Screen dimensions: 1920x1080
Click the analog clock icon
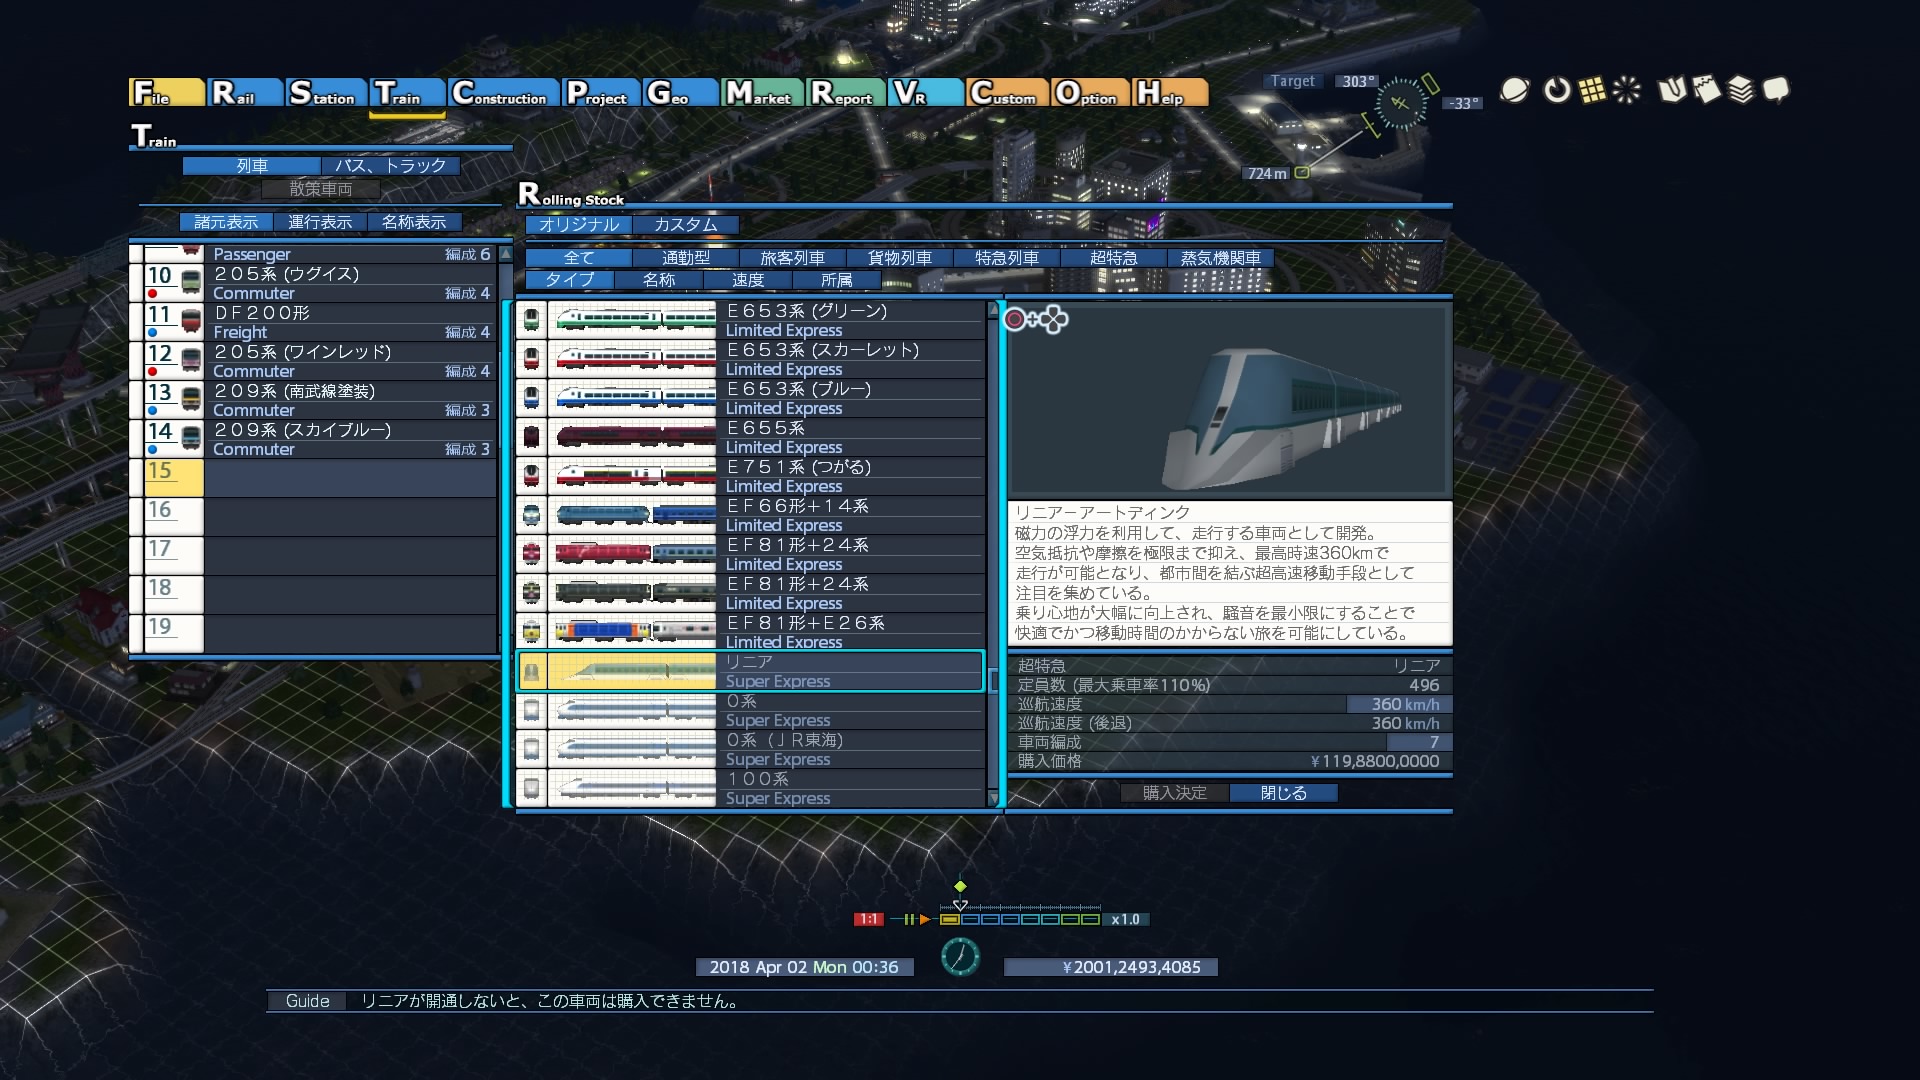click(960, 957)
